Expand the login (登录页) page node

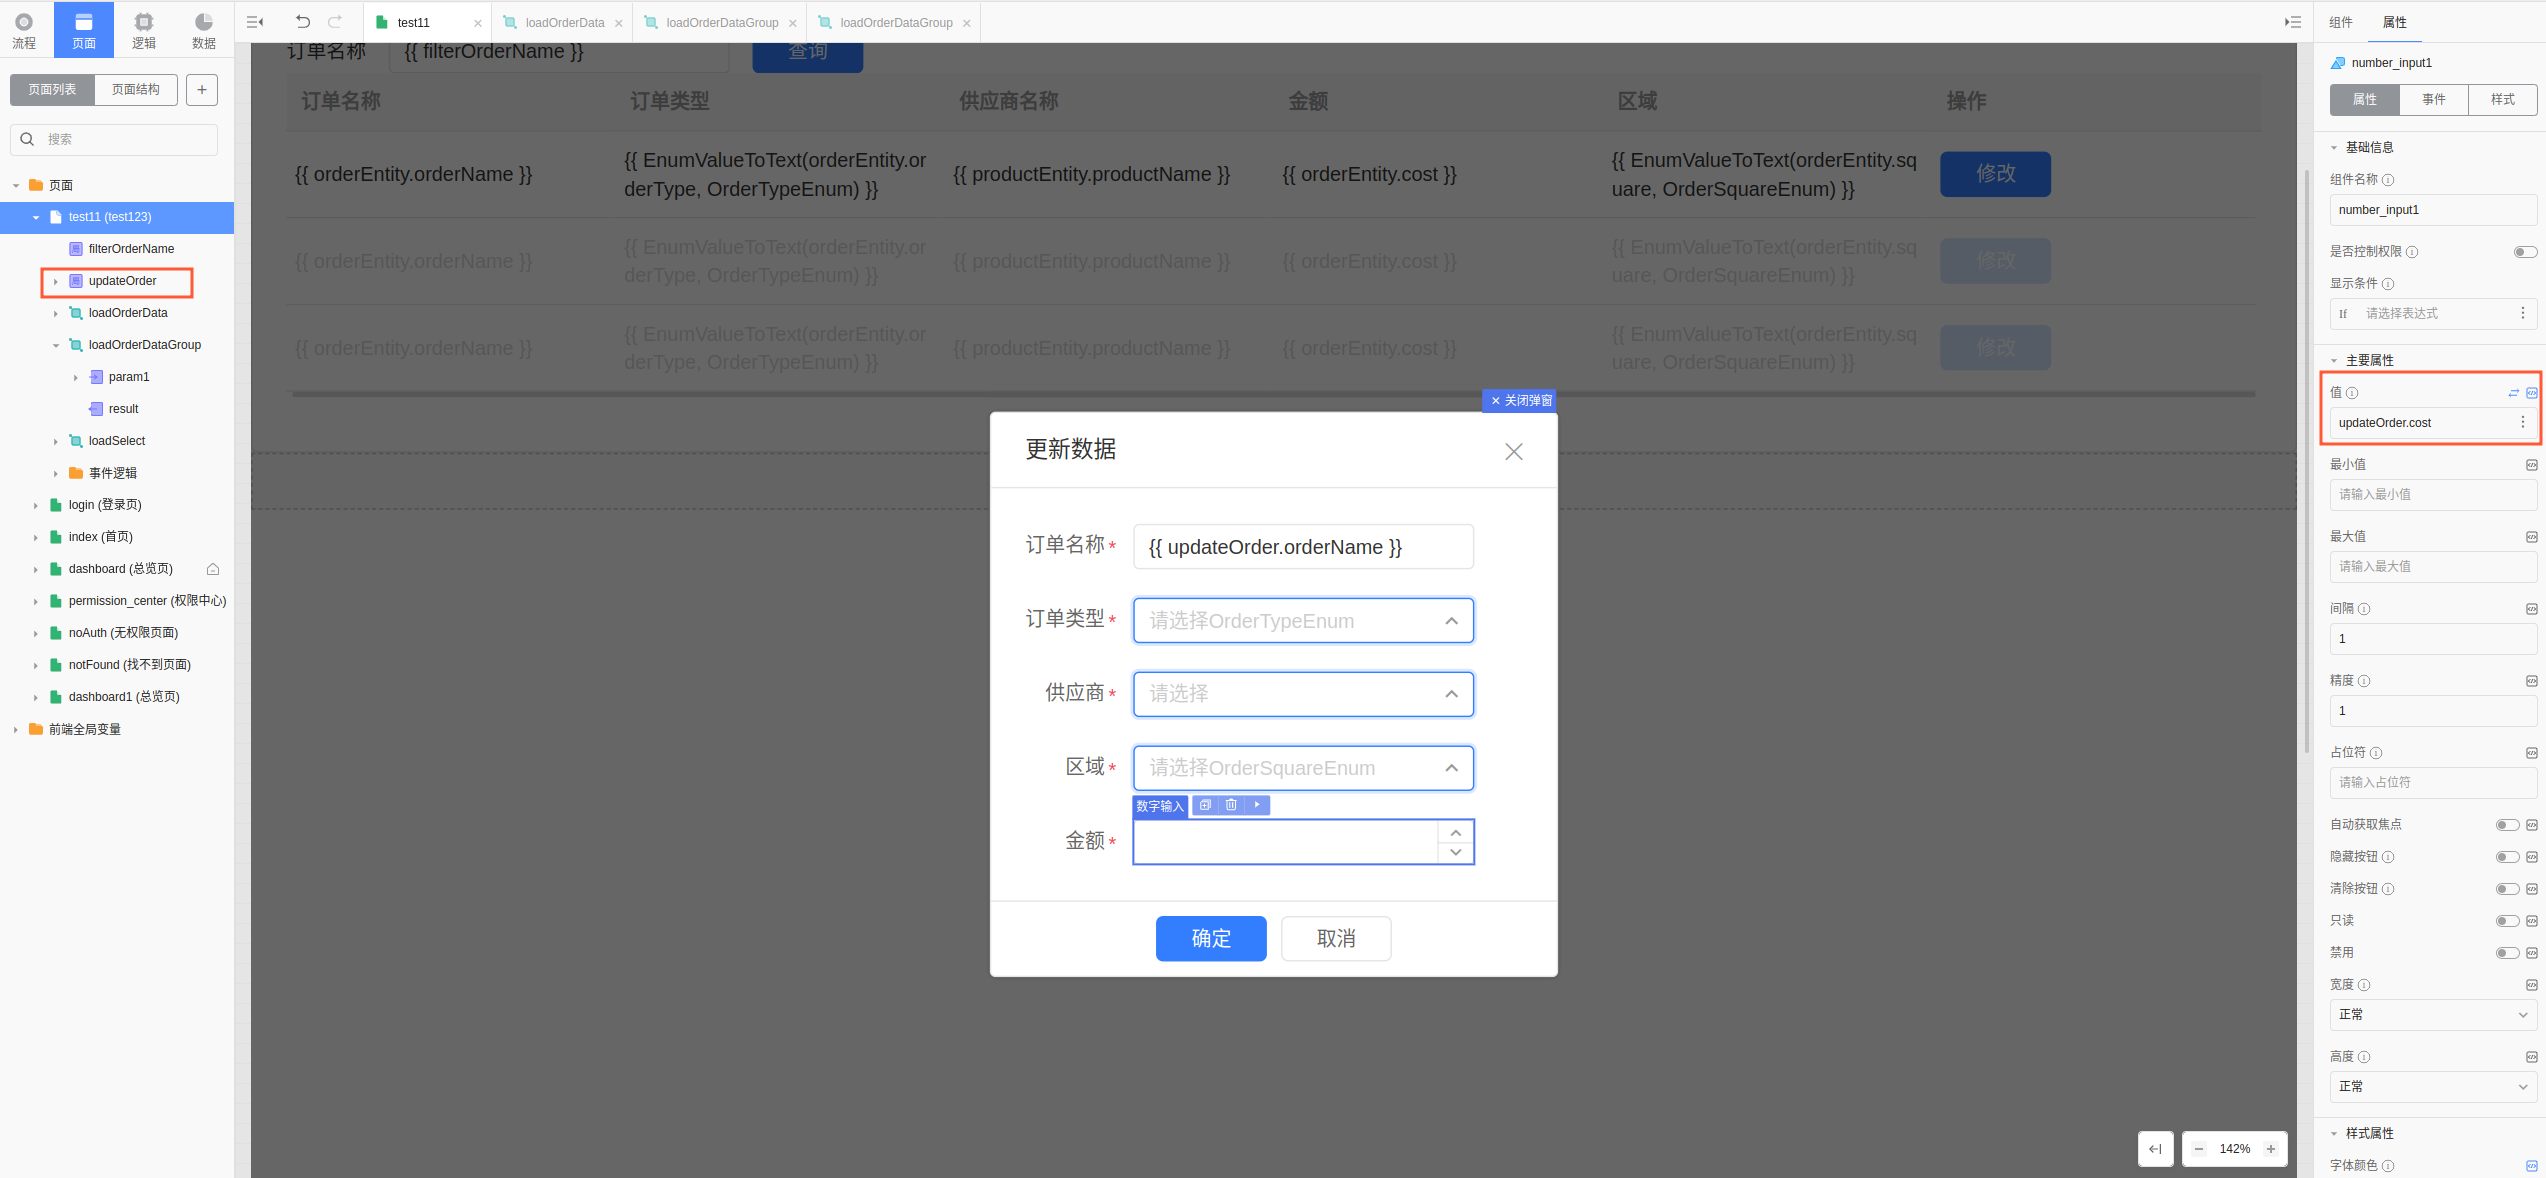[36, 506]
